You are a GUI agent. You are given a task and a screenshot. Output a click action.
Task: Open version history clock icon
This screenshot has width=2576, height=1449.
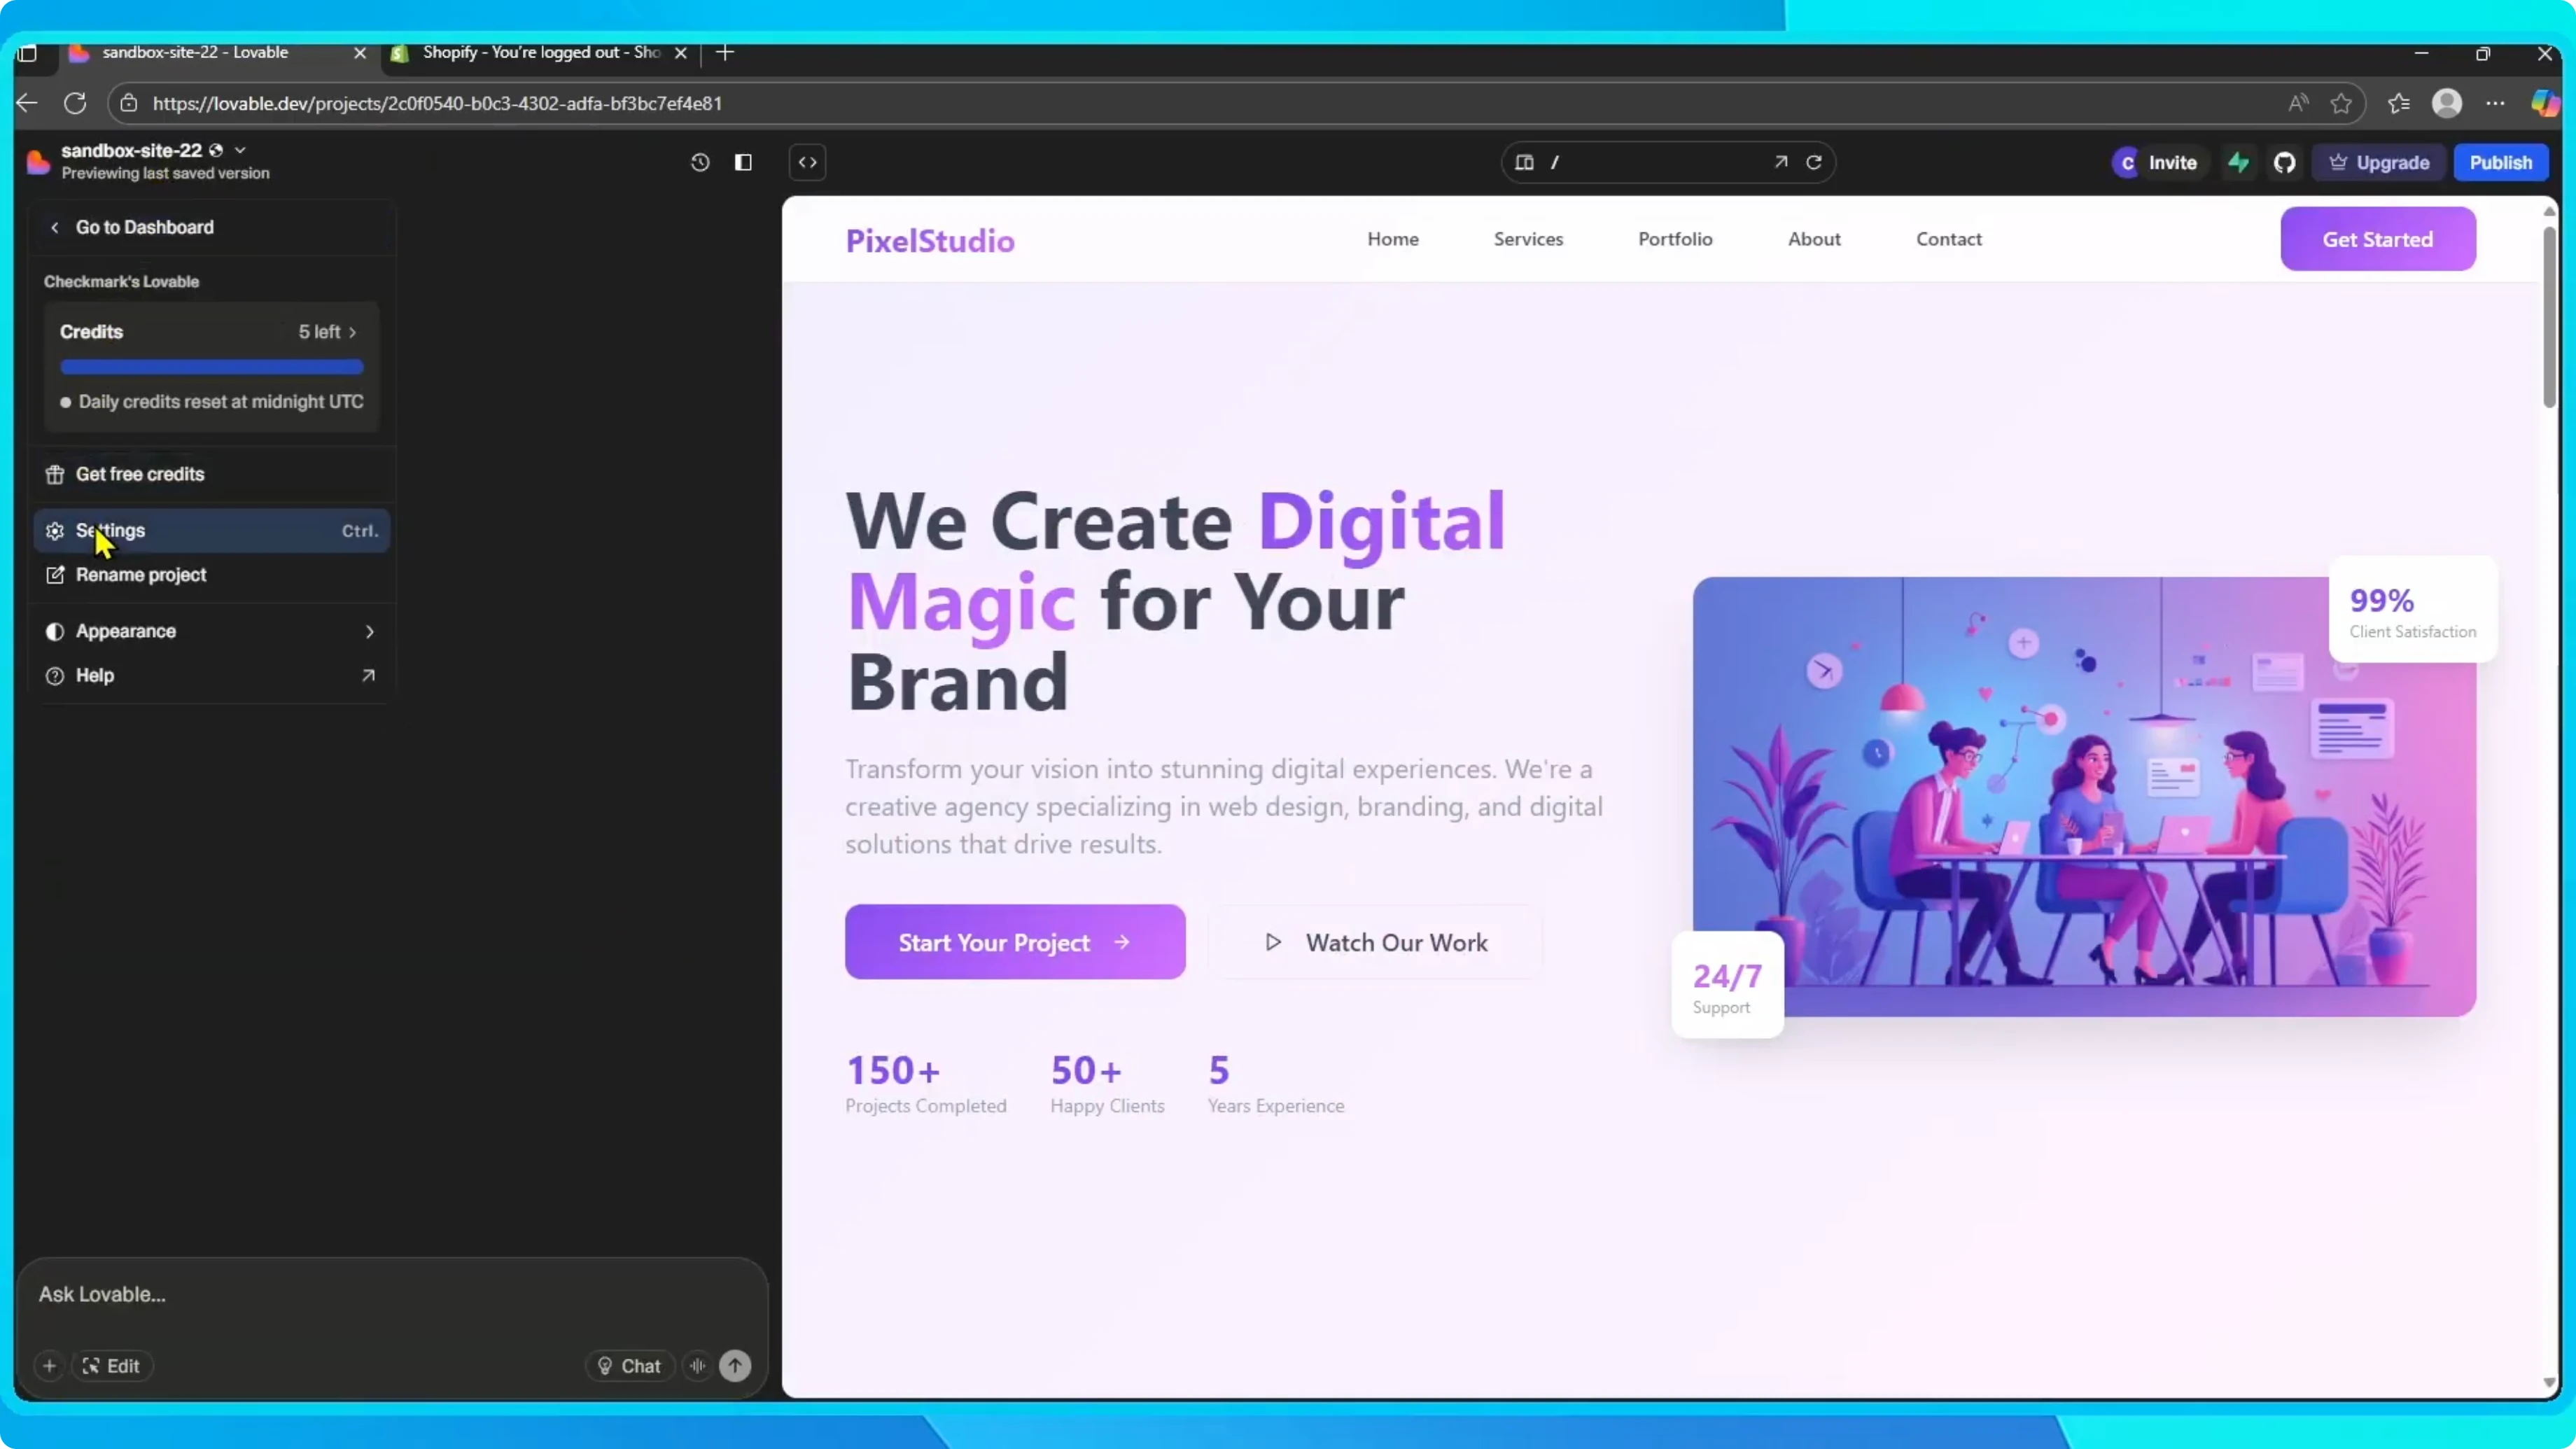coord(700,162)
